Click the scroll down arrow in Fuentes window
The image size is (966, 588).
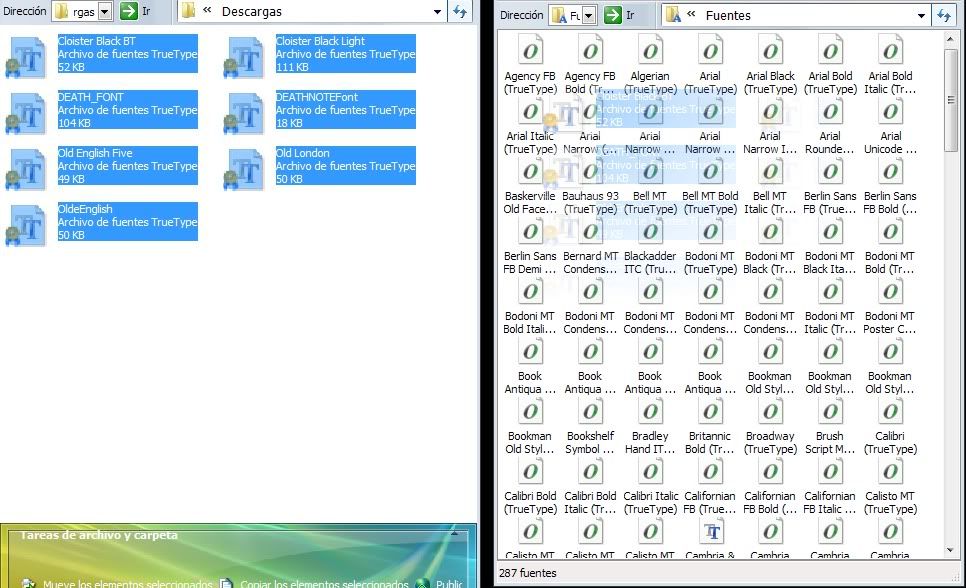(x=951, y=550)
